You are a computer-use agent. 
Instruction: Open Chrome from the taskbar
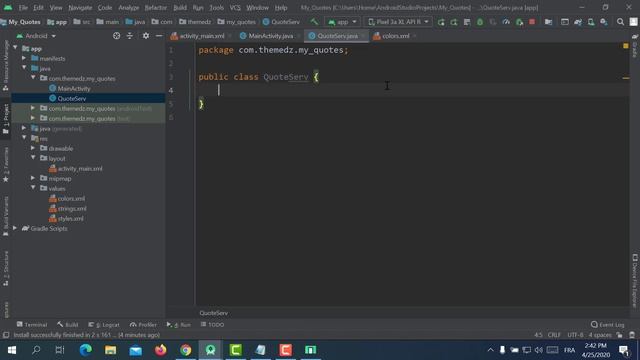(185, 350)
